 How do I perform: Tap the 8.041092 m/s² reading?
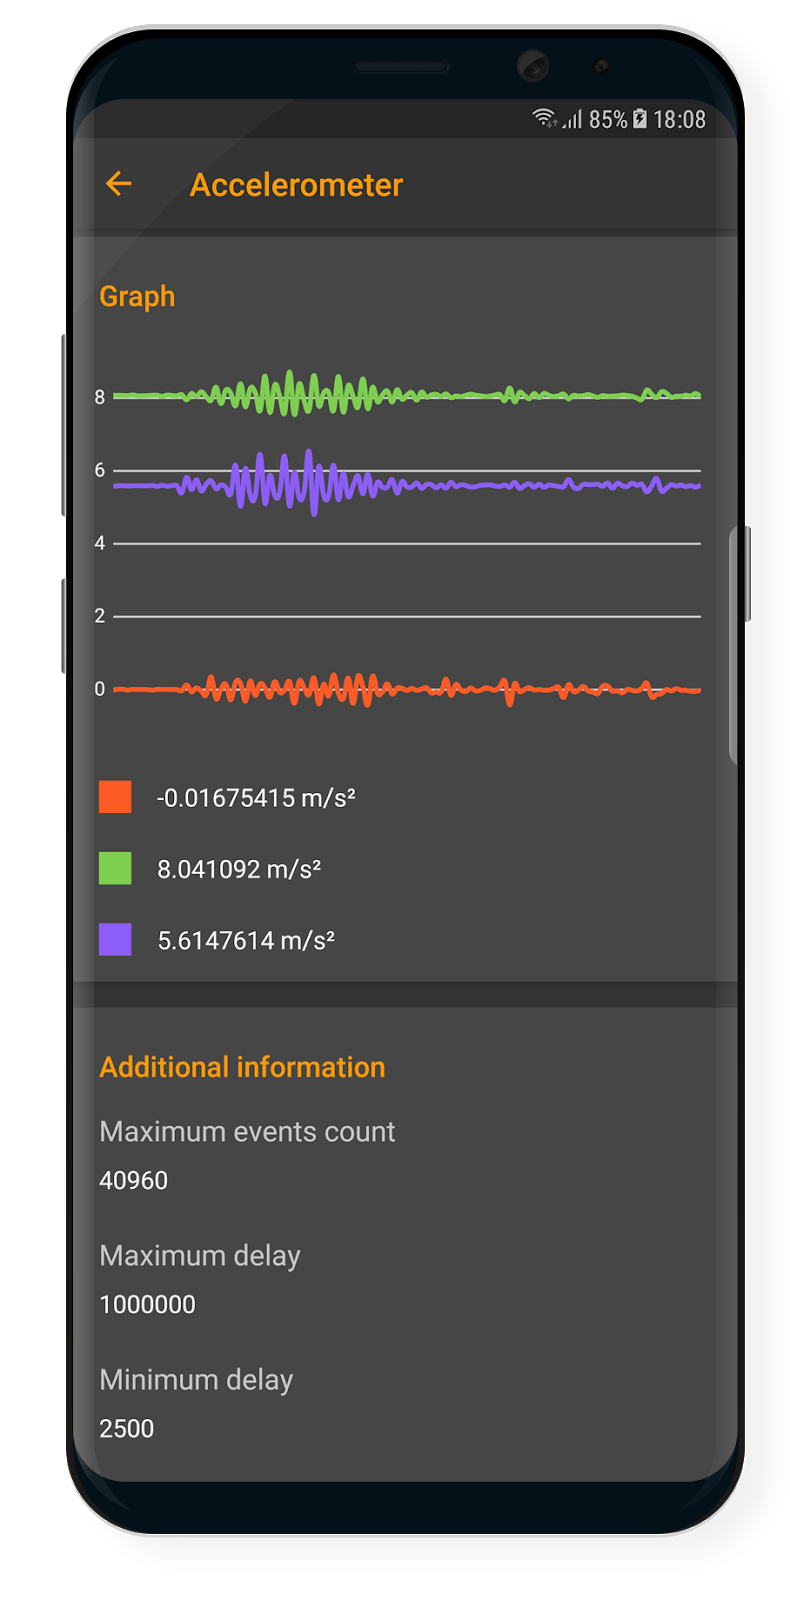coord(239,869)
